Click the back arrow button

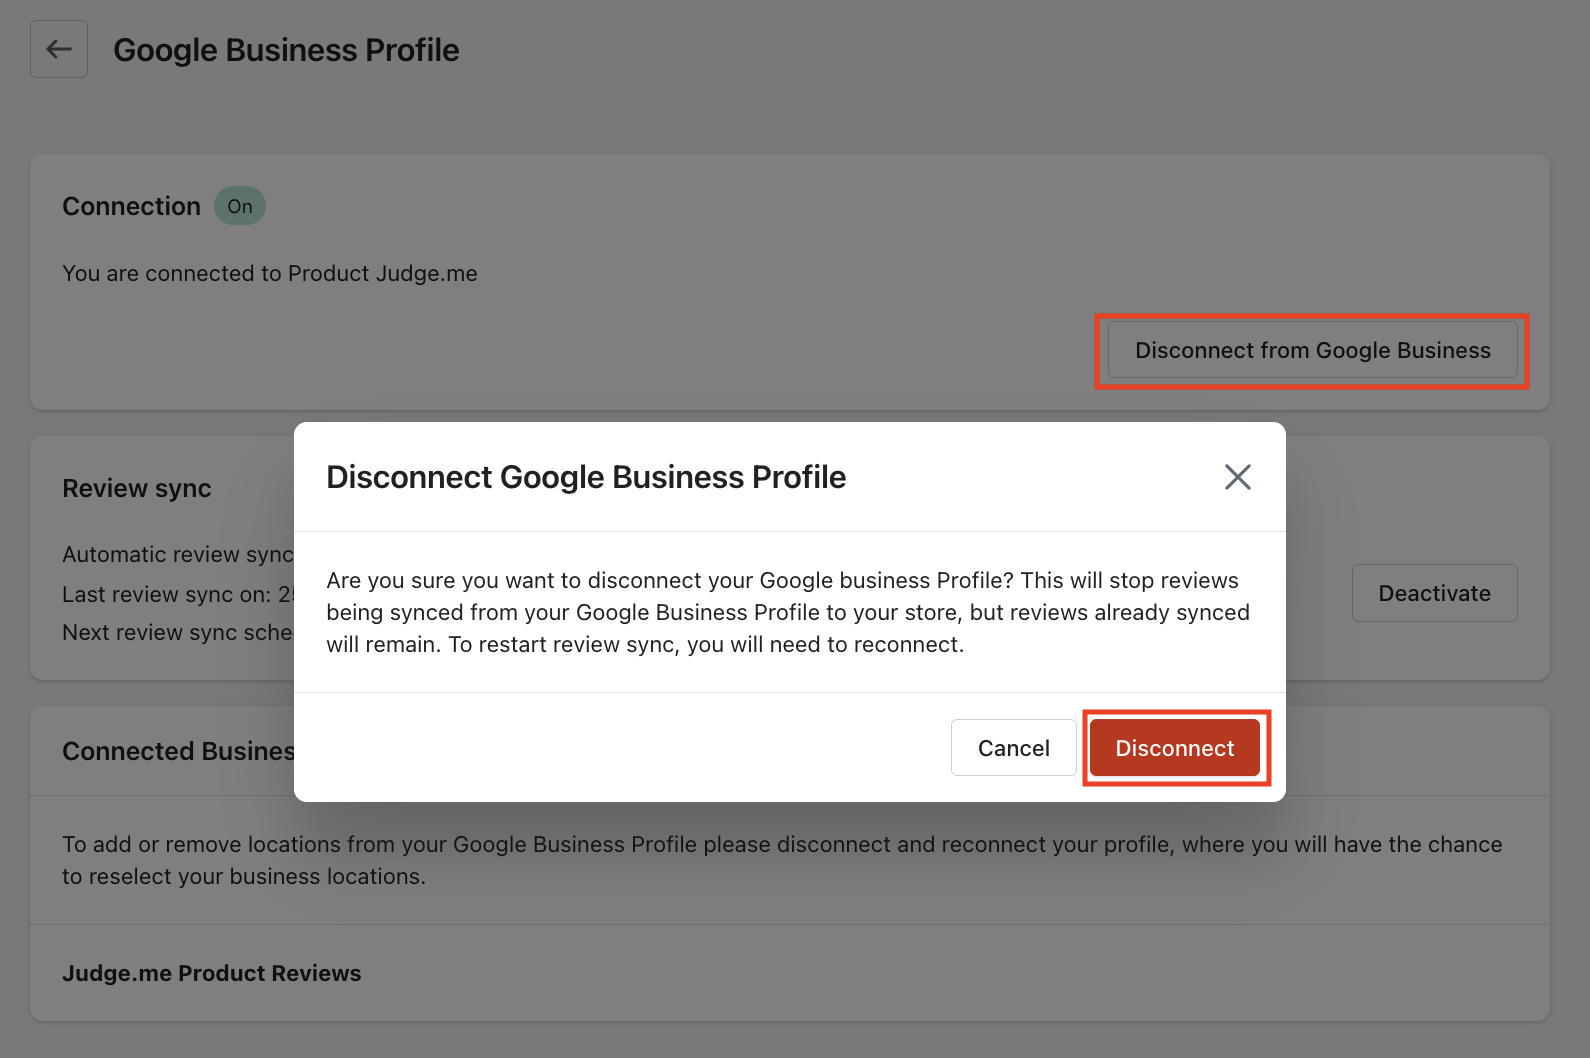coord(59,49)
